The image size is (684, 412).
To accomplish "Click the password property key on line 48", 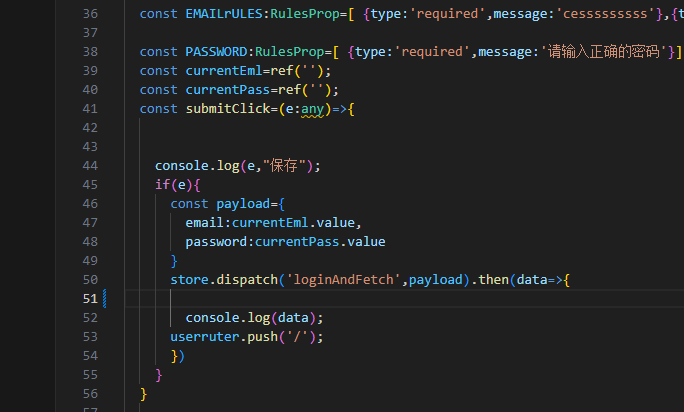I will (x=216, y=242).
